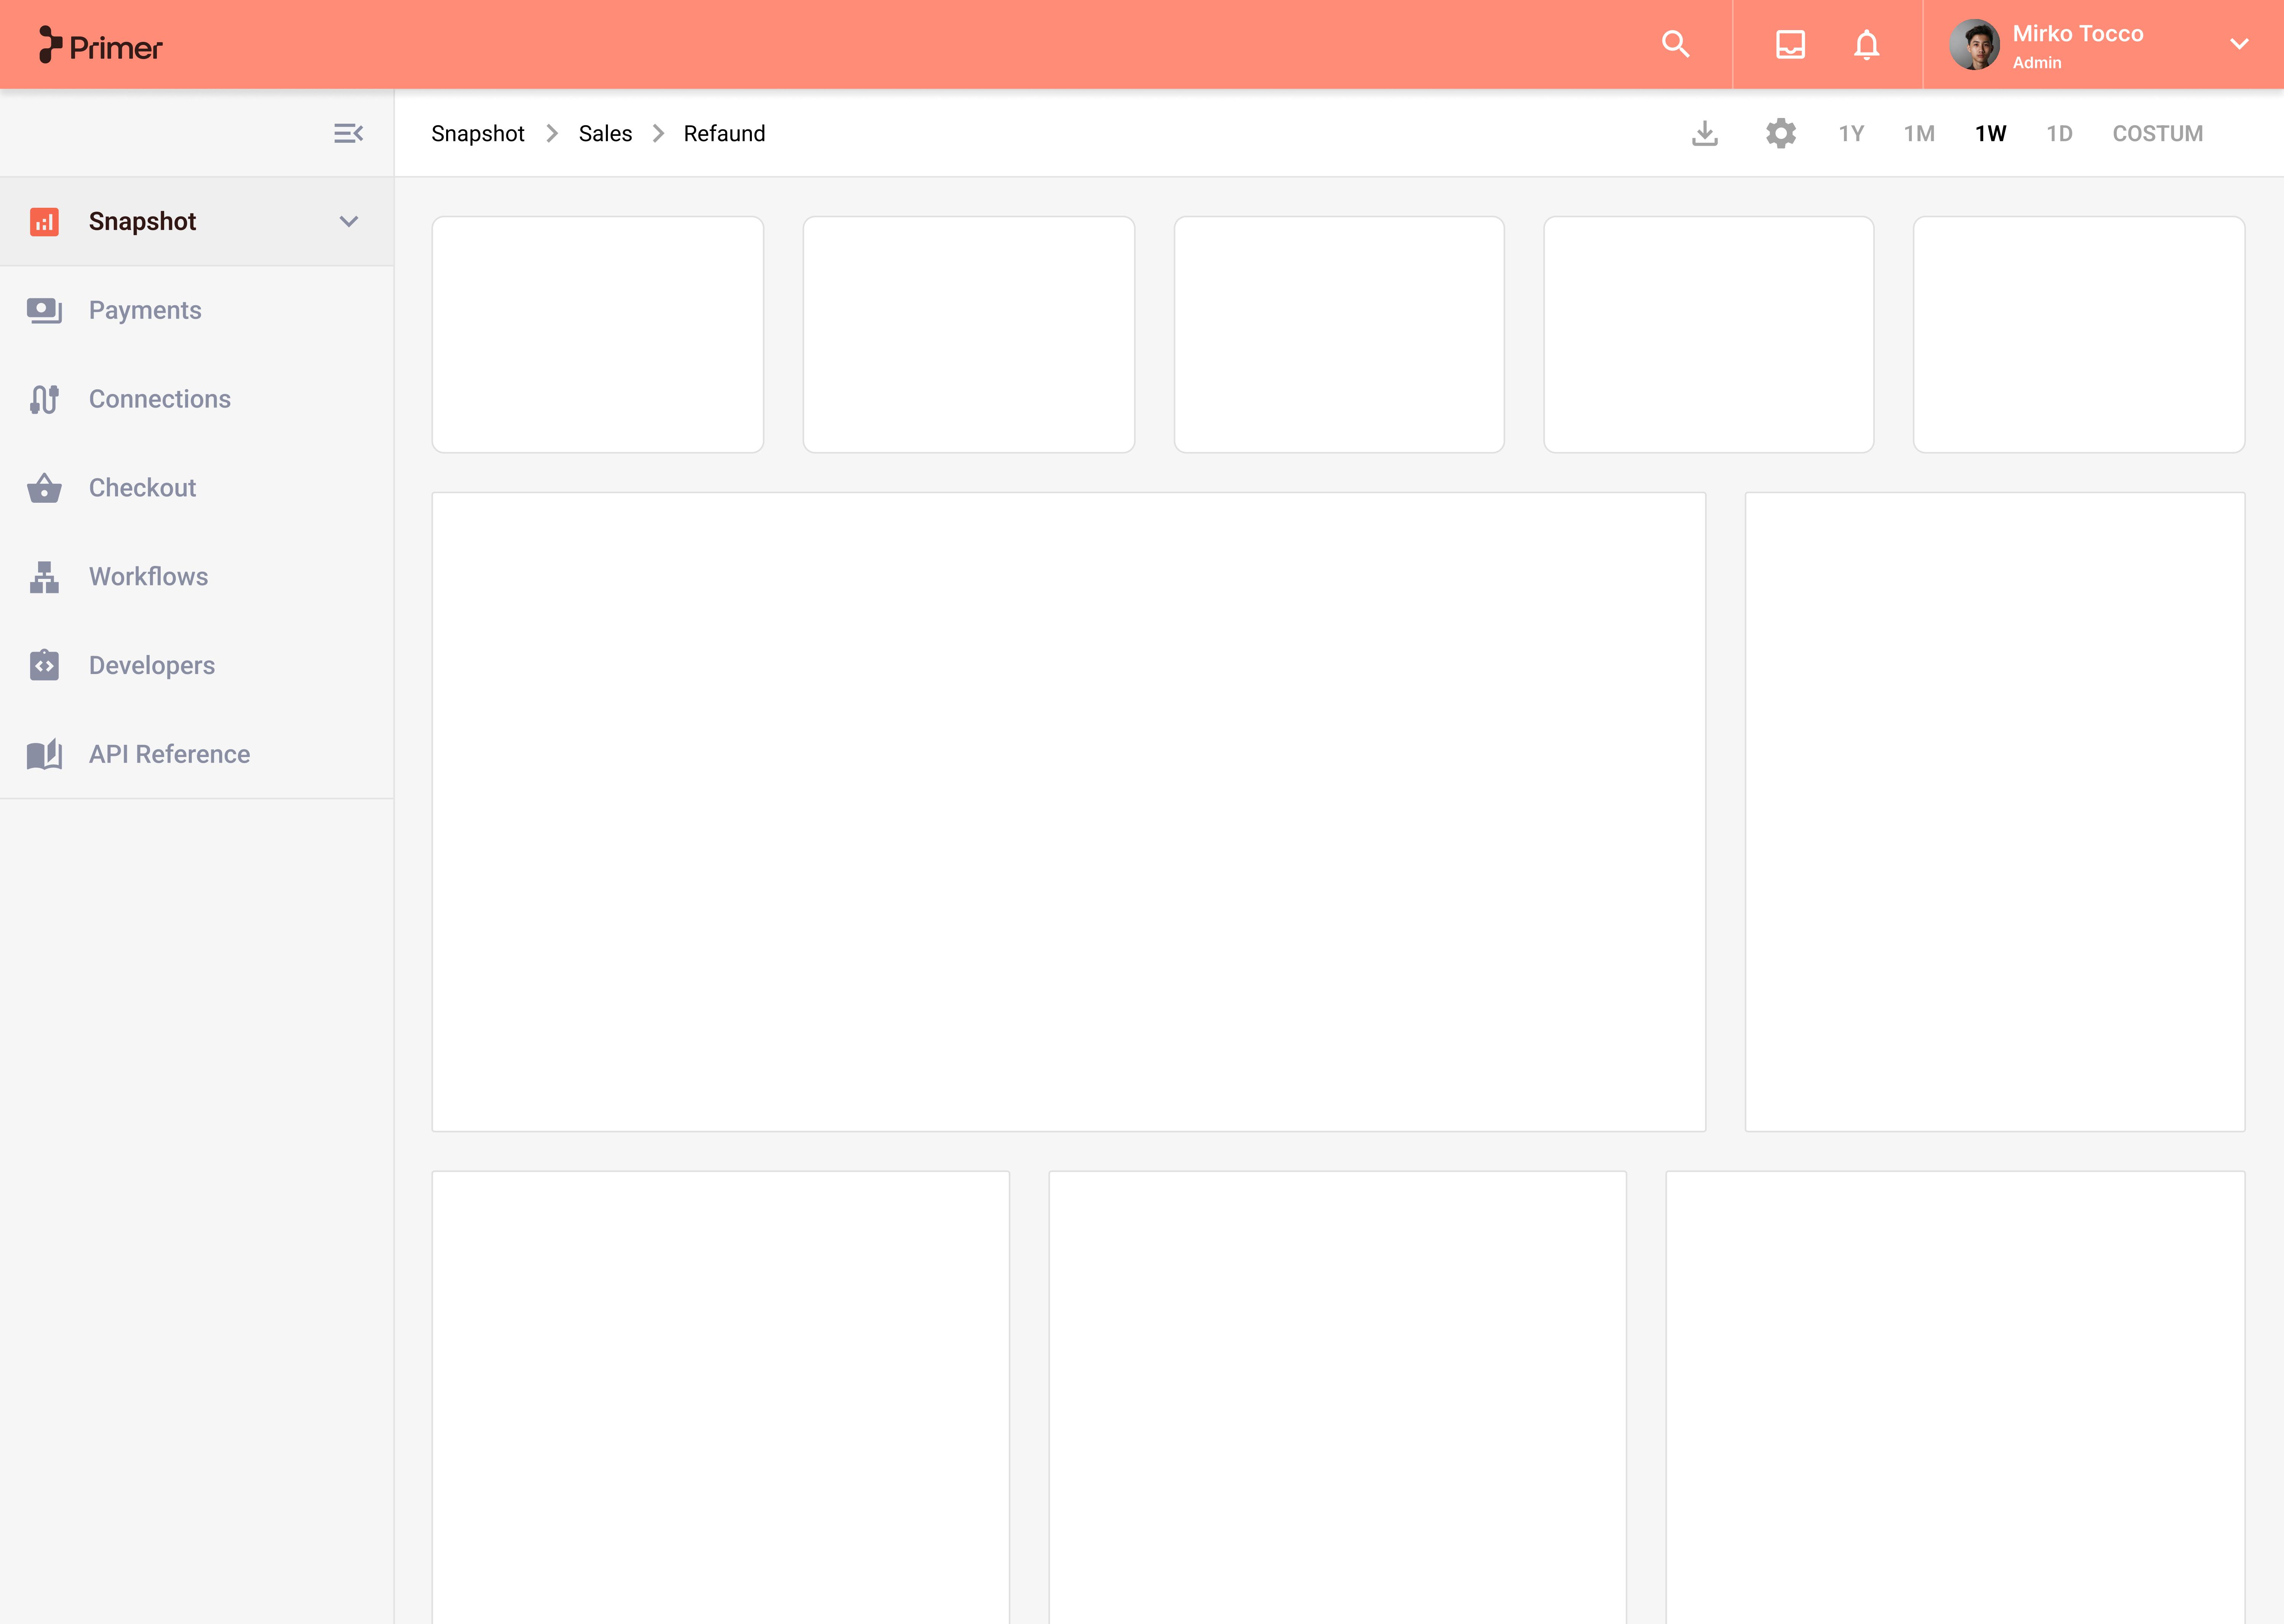
Task: Click the API Reference book icon
Action: 44,754
